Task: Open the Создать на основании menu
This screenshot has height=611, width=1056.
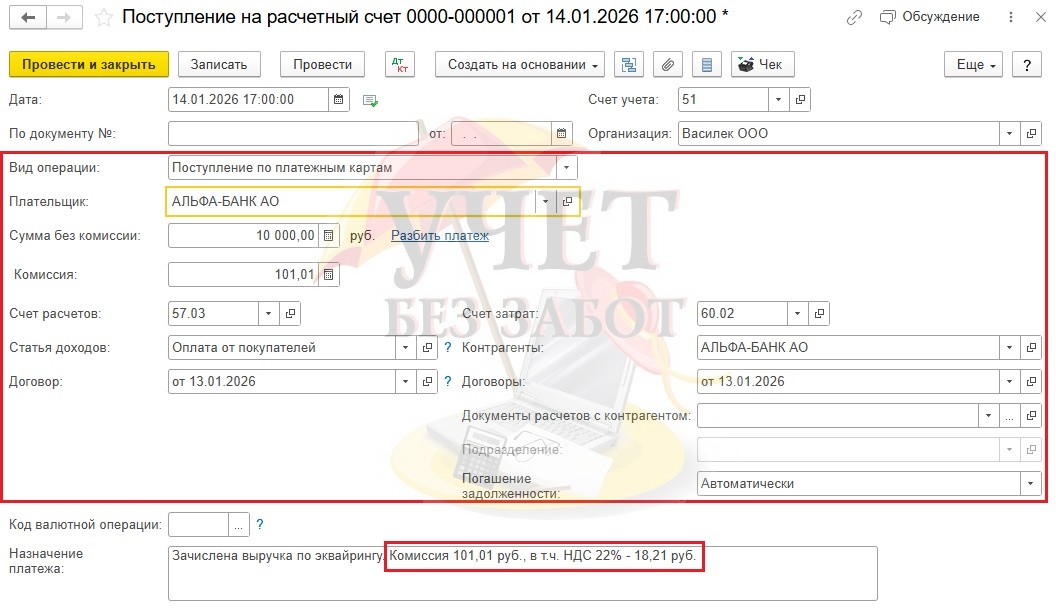Action: (519, 64)
